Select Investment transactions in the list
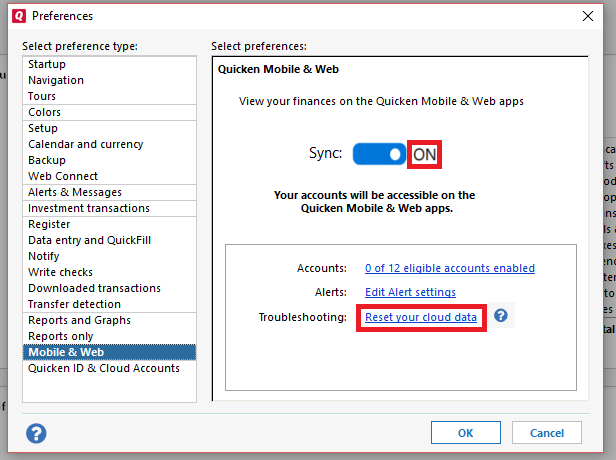Image resolution: width=616 pixels, height=460 pixels. point(109,208)
